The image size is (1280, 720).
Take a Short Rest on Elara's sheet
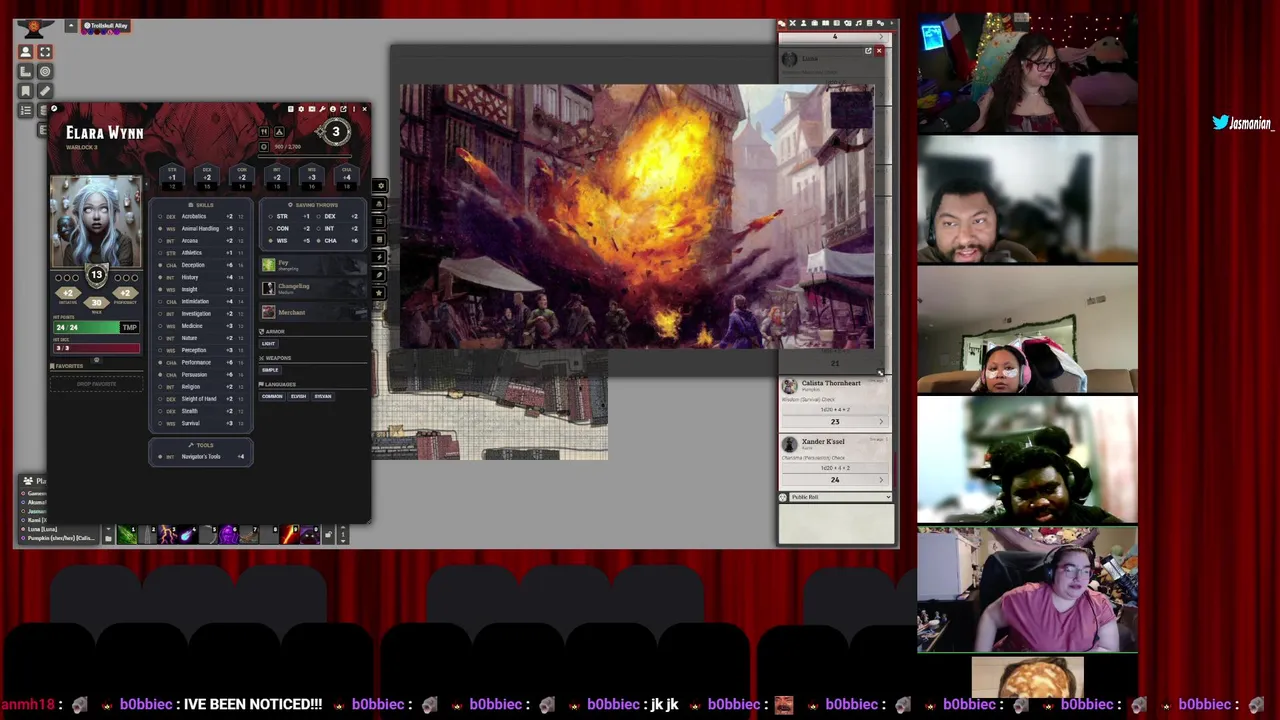[264, 132]
